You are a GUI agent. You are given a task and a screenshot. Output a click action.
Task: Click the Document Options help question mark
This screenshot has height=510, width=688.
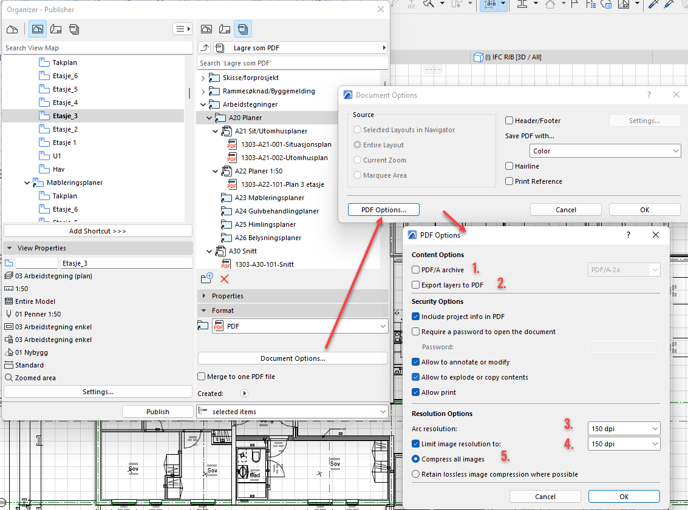point(649,95)
